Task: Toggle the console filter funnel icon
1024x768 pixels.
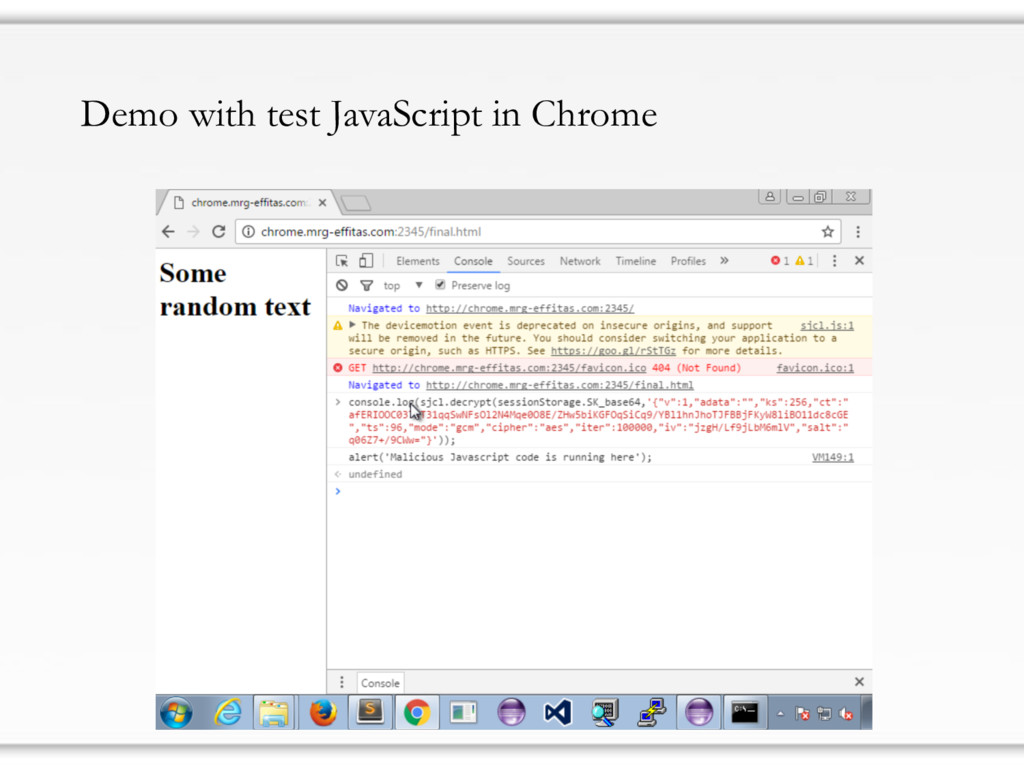Action: tap(366, 285)
